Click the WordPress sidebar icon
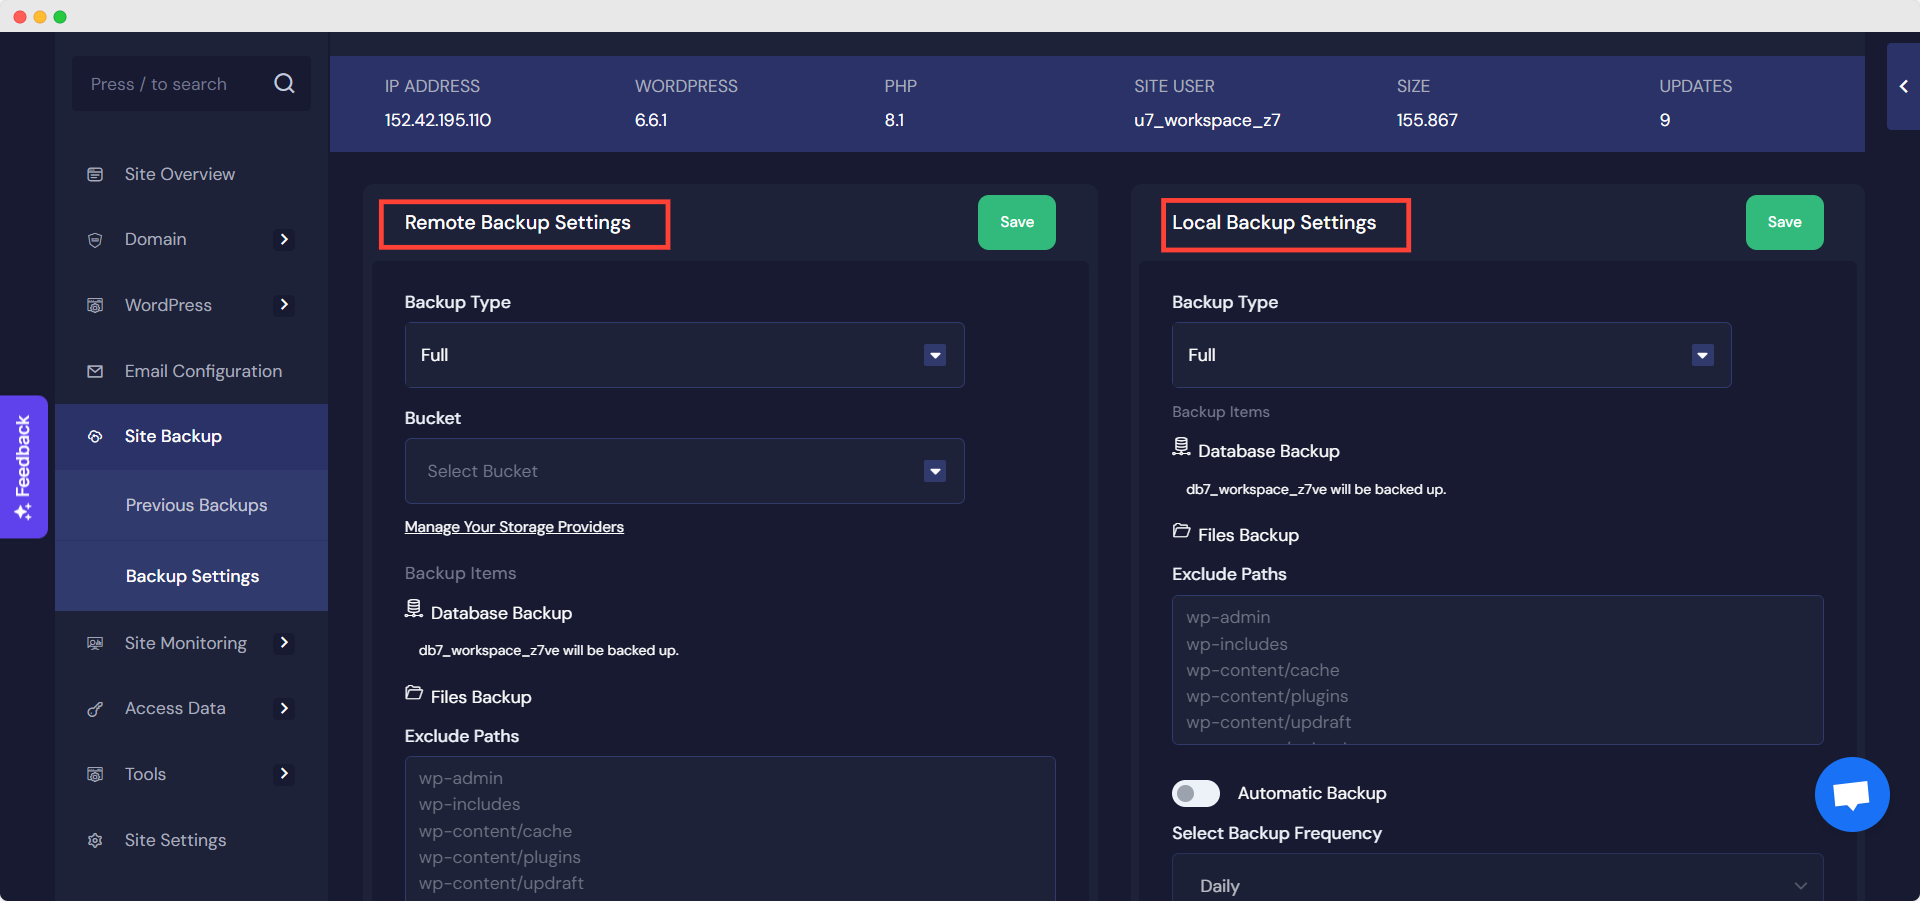This screenshot has height=901, width=1920. pyautogui.click(x=95, y=305)
